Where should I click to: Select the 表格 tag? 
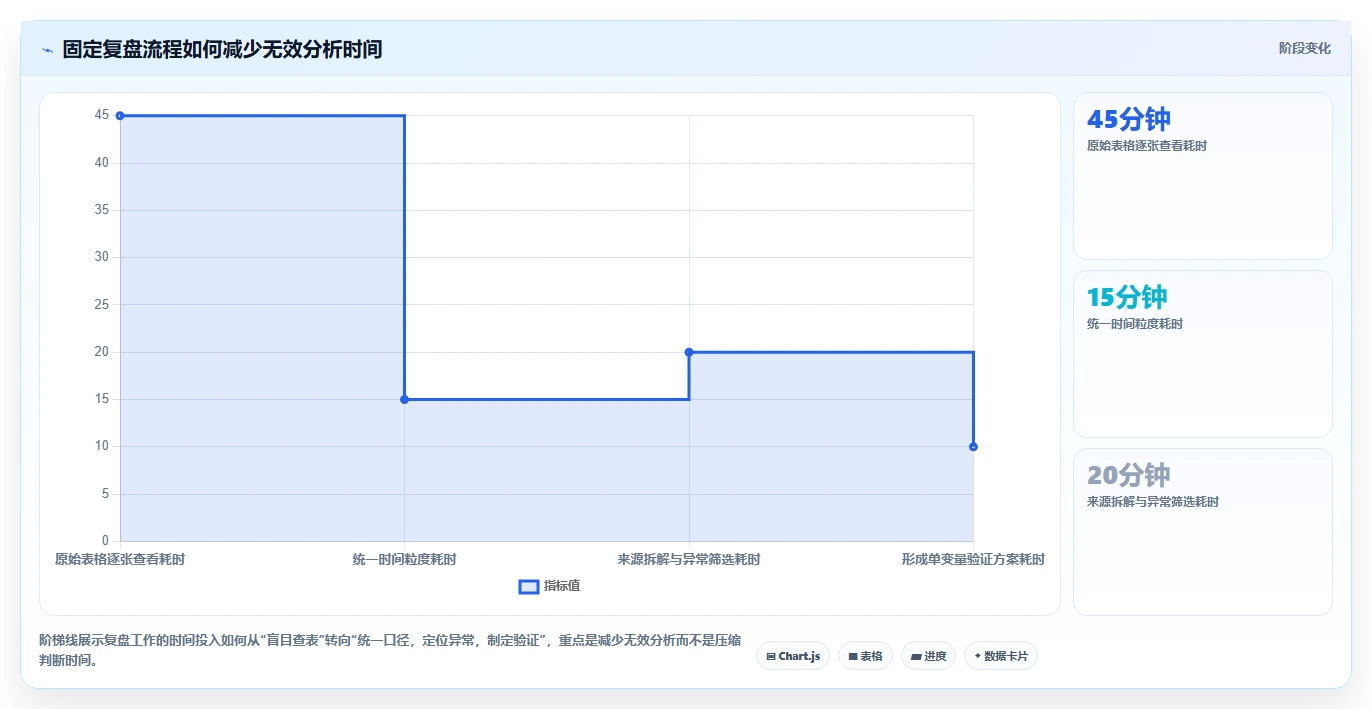tap(865, 656)
